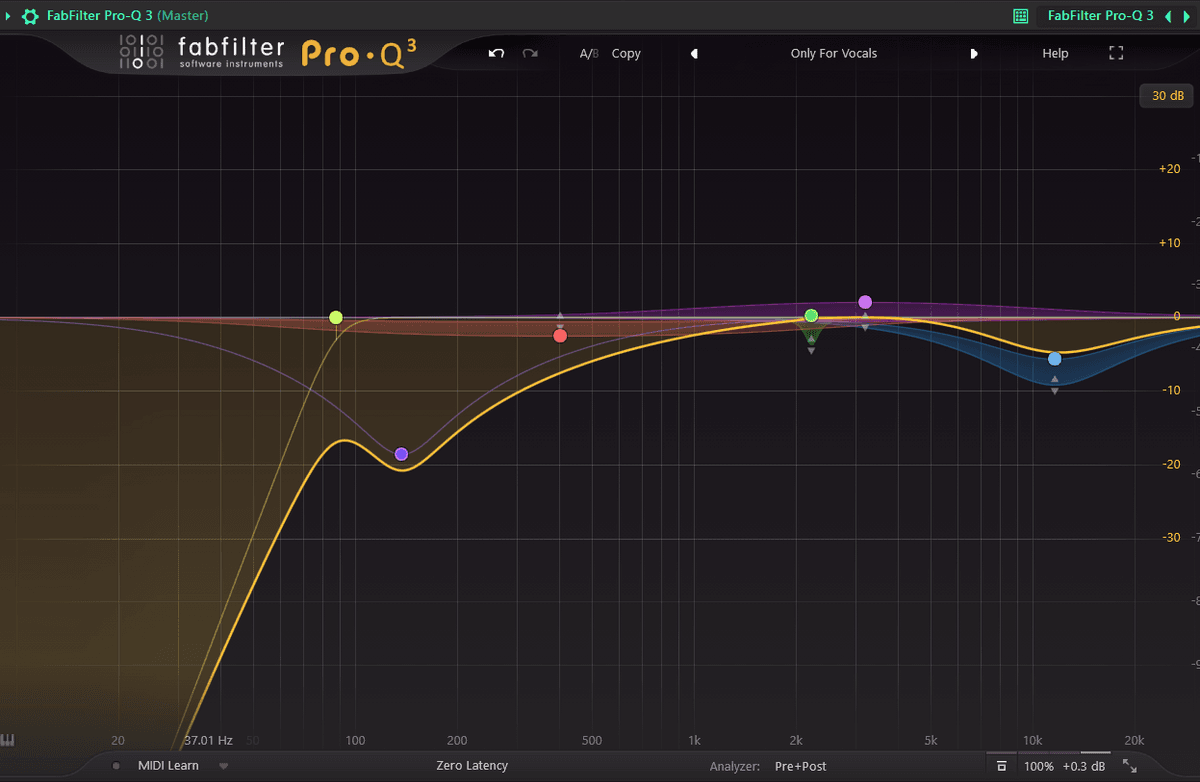Open the MIDI Learn dropdown arrow
1200x782 pixels.
224,767
